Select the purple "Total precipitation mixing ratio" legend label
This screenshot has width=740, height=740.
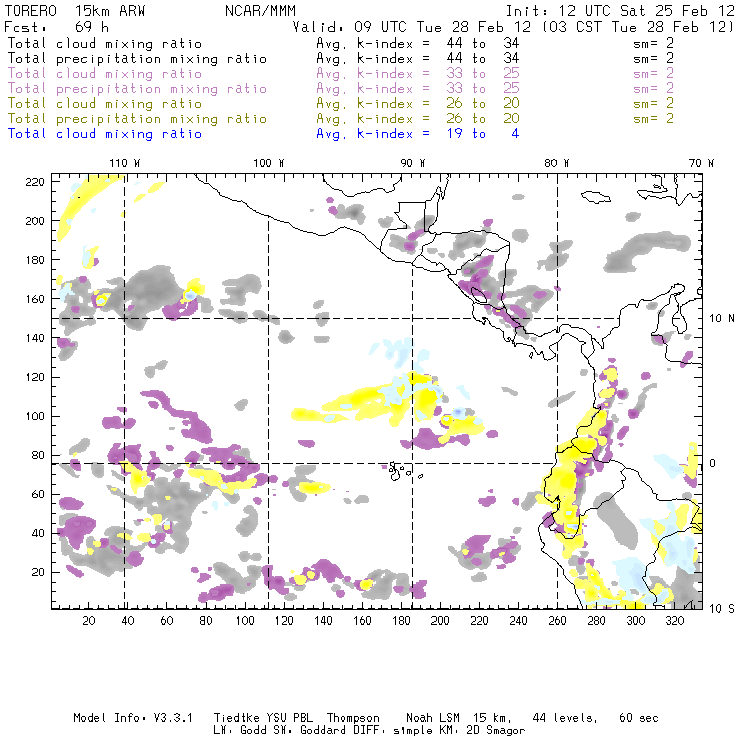(137, 89)
